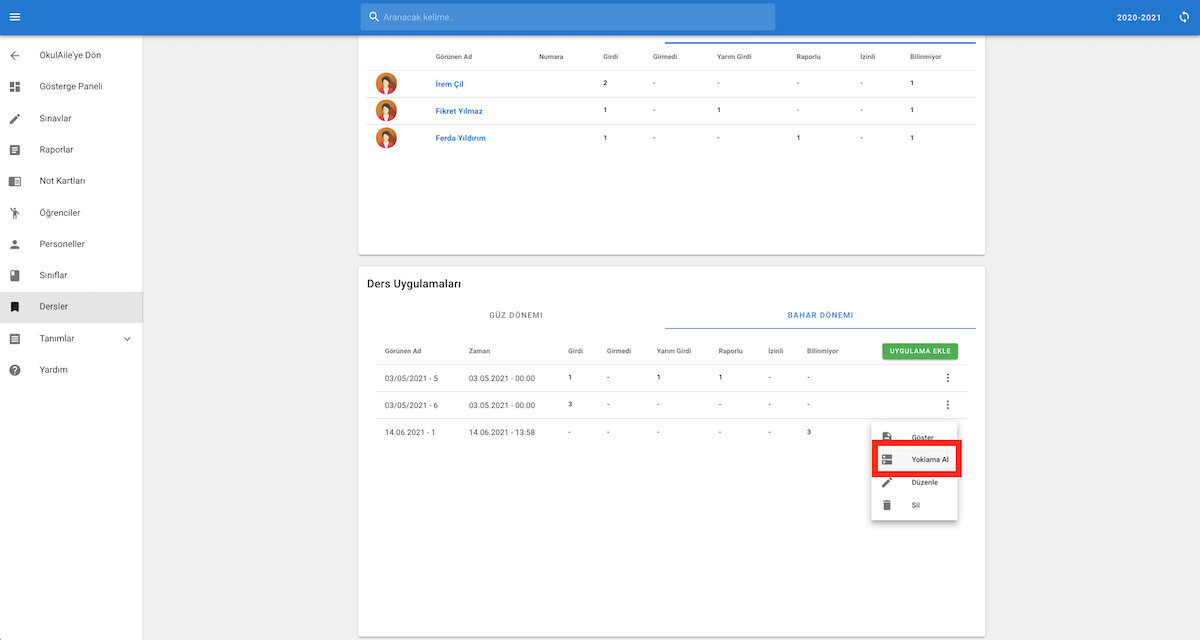Click the 14.06.2021 - 13:58 time cell
This screenshot has height=640, width=1200.
tap(501, 432)
